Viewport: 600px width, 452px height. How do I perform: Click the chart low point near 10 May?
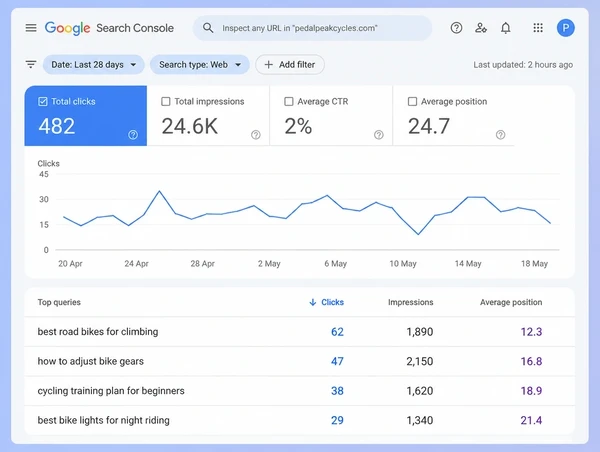click(x=418, y=234)
